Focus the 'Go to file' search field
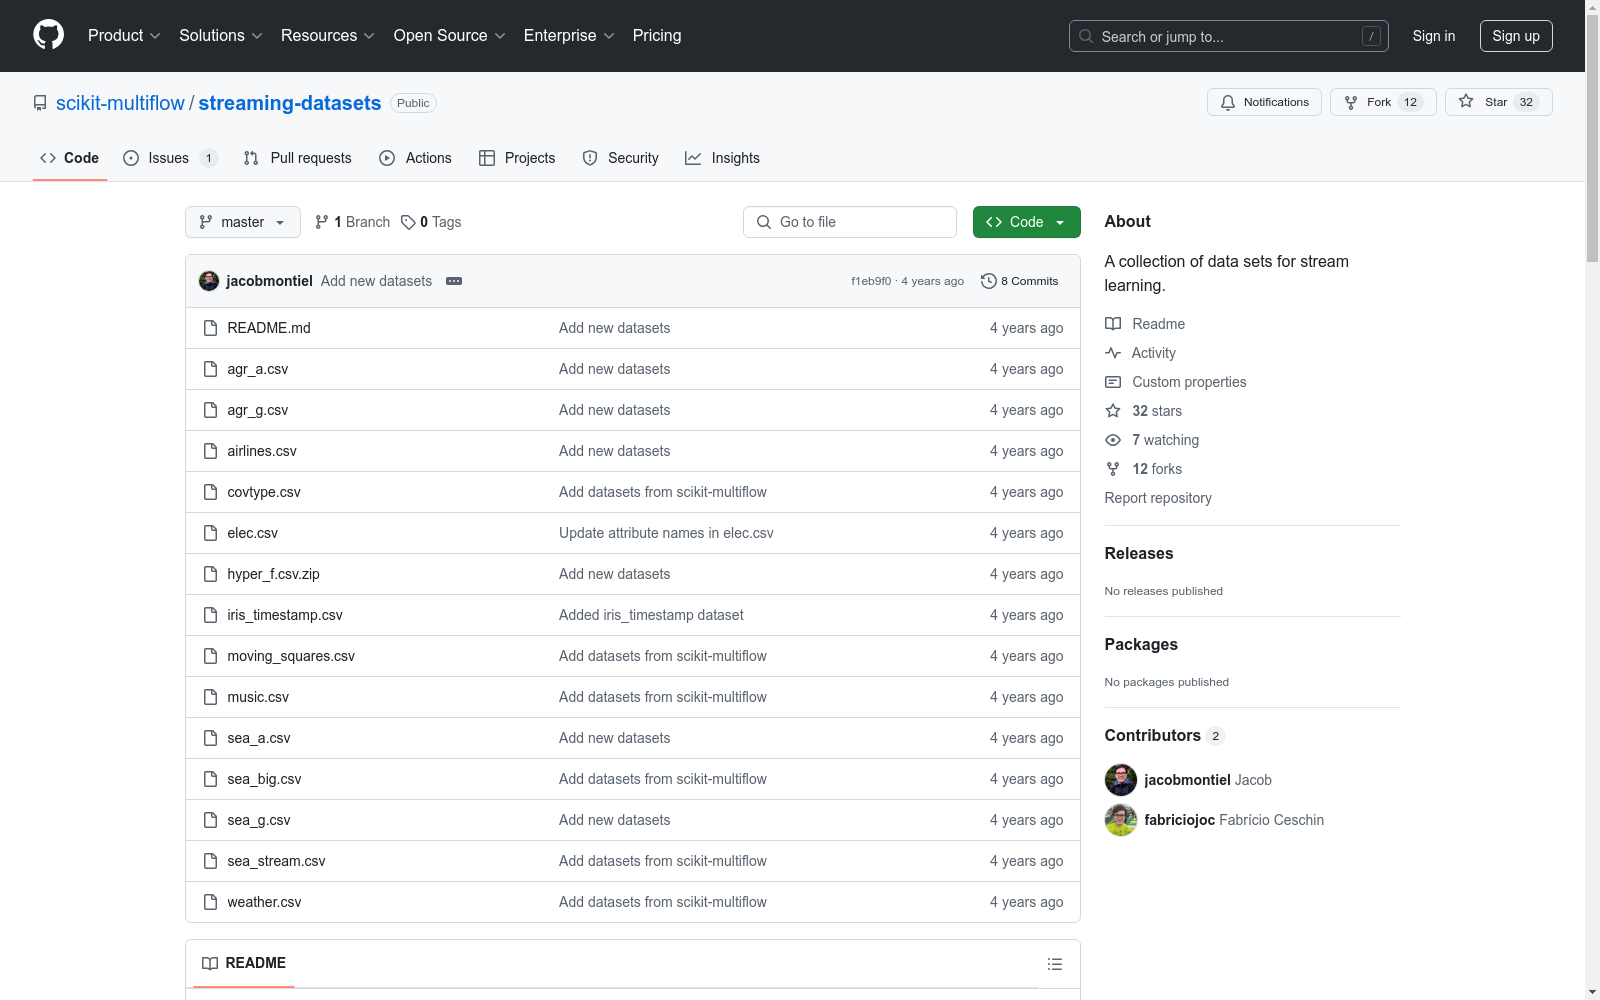Screen dimensions: 1600x1000 point(850,222)
